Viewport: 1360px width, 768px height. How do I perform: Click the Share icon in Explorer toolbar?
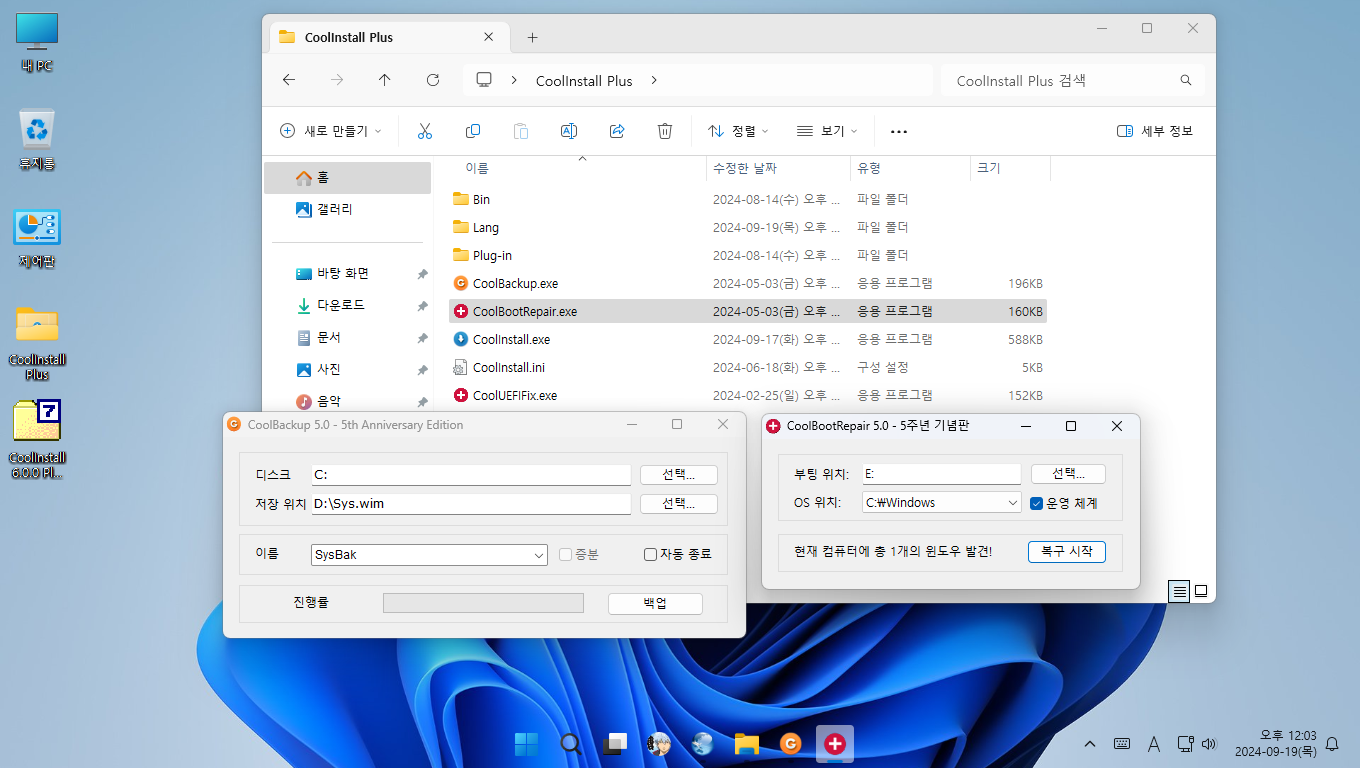pos(617,131)
